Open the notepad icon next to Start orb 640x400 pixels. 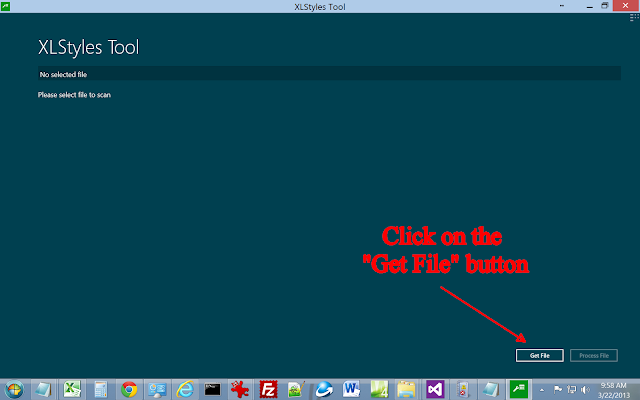43,389
